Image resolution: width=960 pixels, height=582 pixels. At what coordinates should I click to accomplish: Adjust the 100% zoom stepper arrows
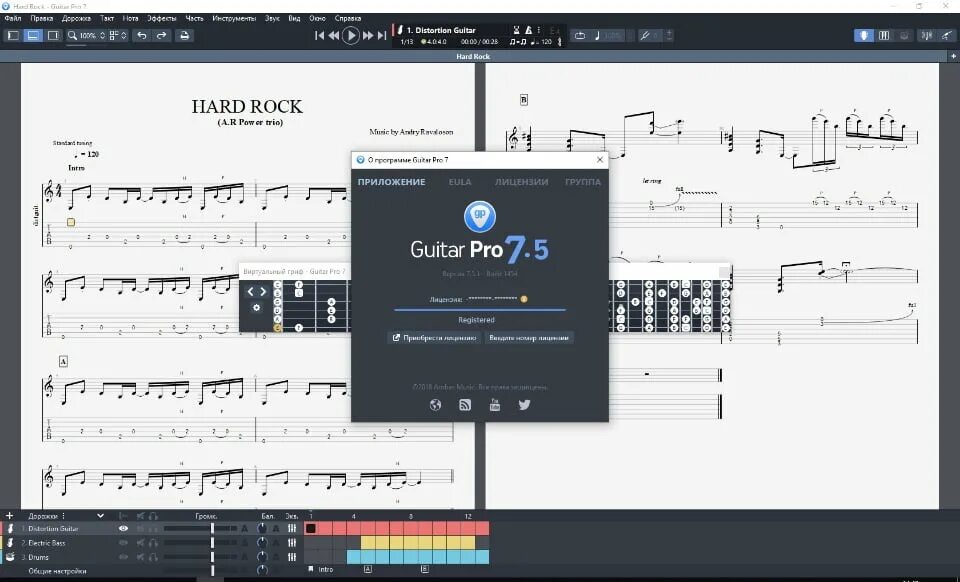[x=102, y=35]
